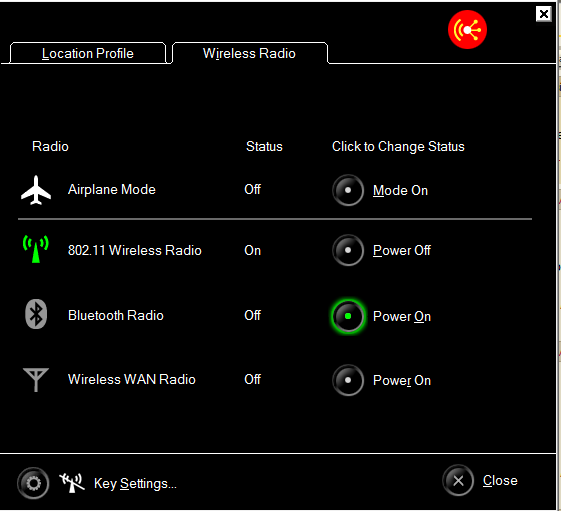Click the Wireless WAN antenna icon
Screen dimensions: 561x511
click(x=36, y=380)
